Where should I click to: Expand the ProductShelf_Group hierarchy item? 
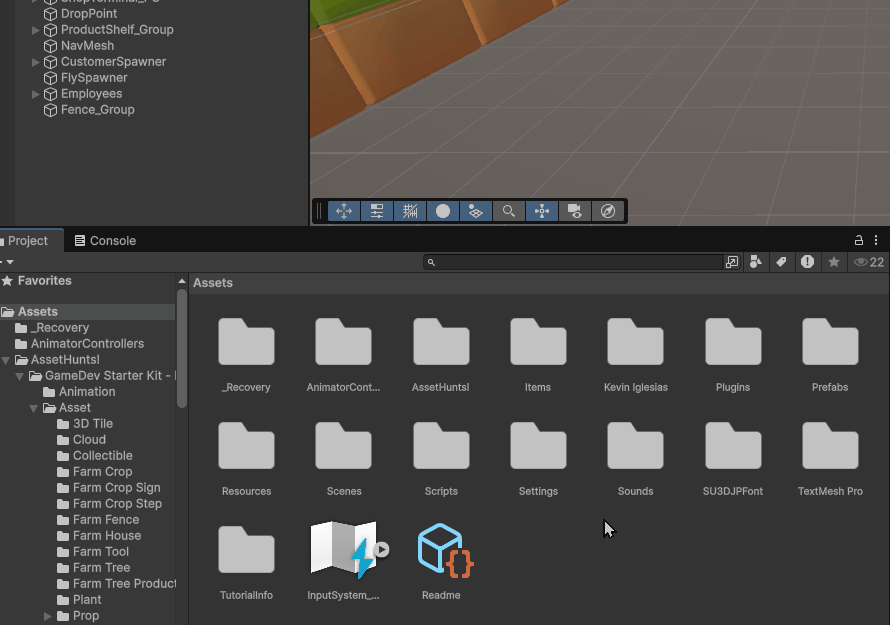pyautogui.click(x=36, y=30)
